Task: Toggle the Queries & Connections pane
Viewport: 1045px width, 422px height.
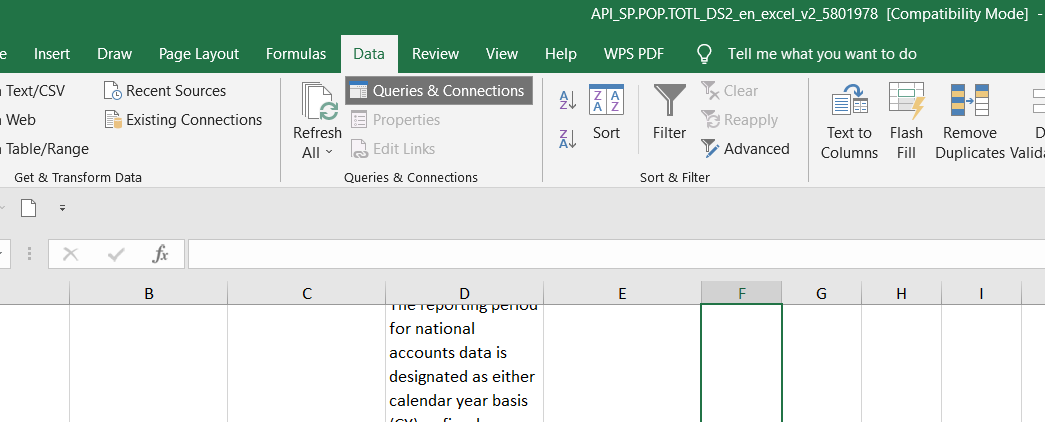Action: [x=438, y=91]
